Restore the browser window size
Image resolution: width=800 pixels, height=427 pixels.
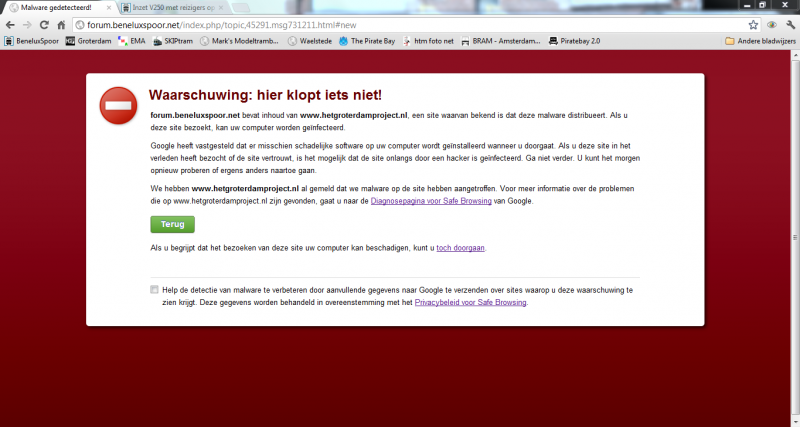(x=762, y=5)
